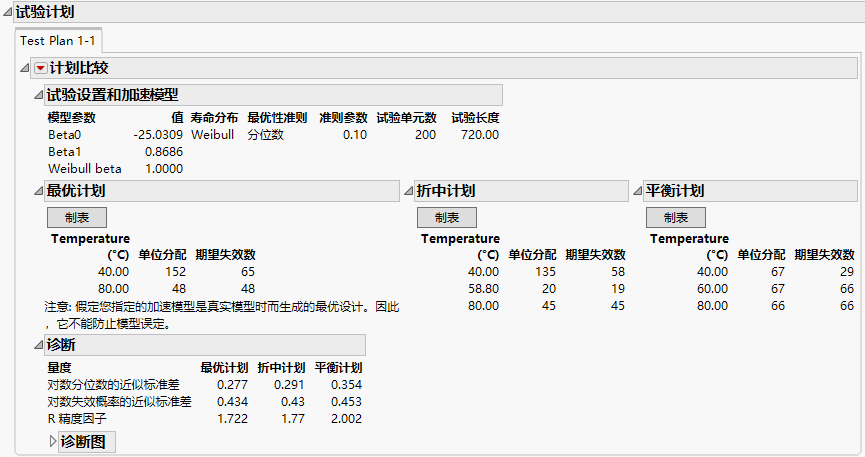The image size is (865, 457).
Task: Click the R 精度因子 row label
Action: pos(77,419)
